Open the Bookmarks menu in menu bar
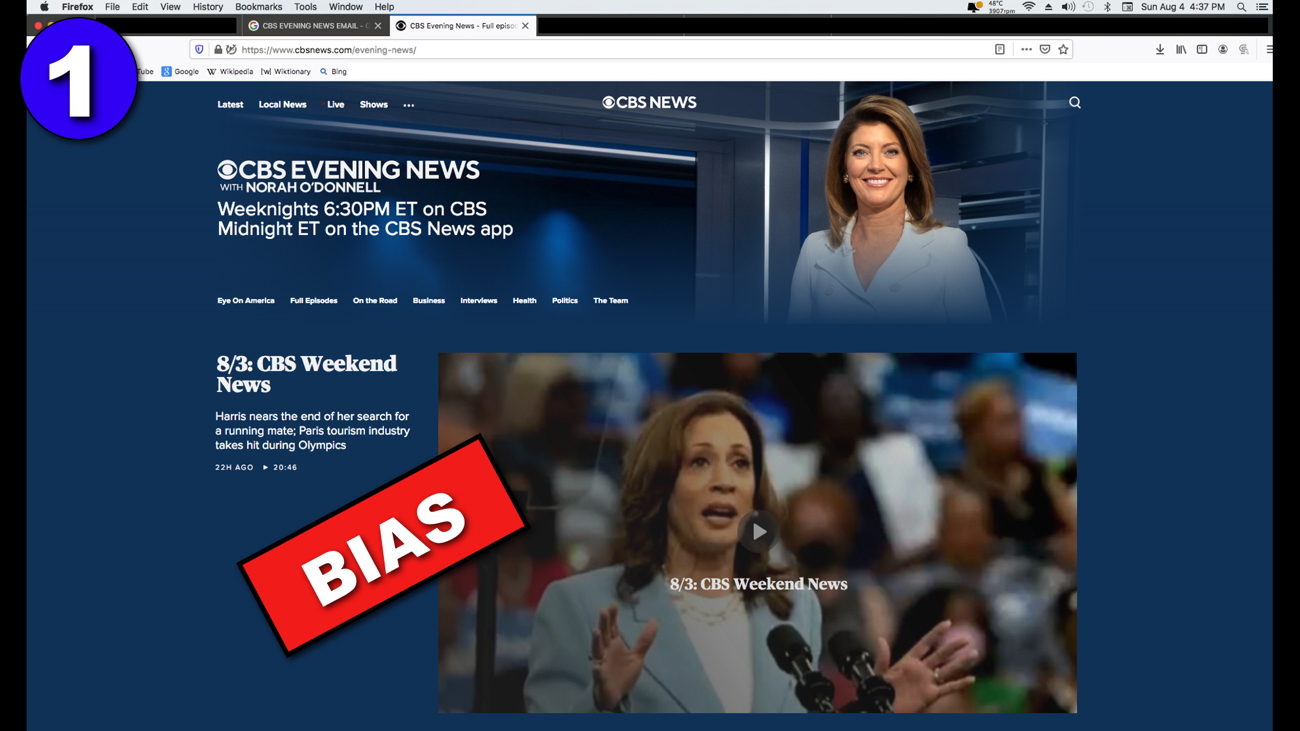This screenshot has width=1300, height=731. click(x=258, y=7)
